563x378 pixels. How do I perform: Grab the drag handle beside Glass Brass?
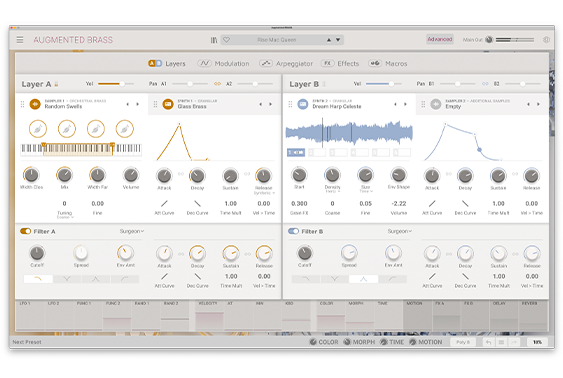[155, 104]
